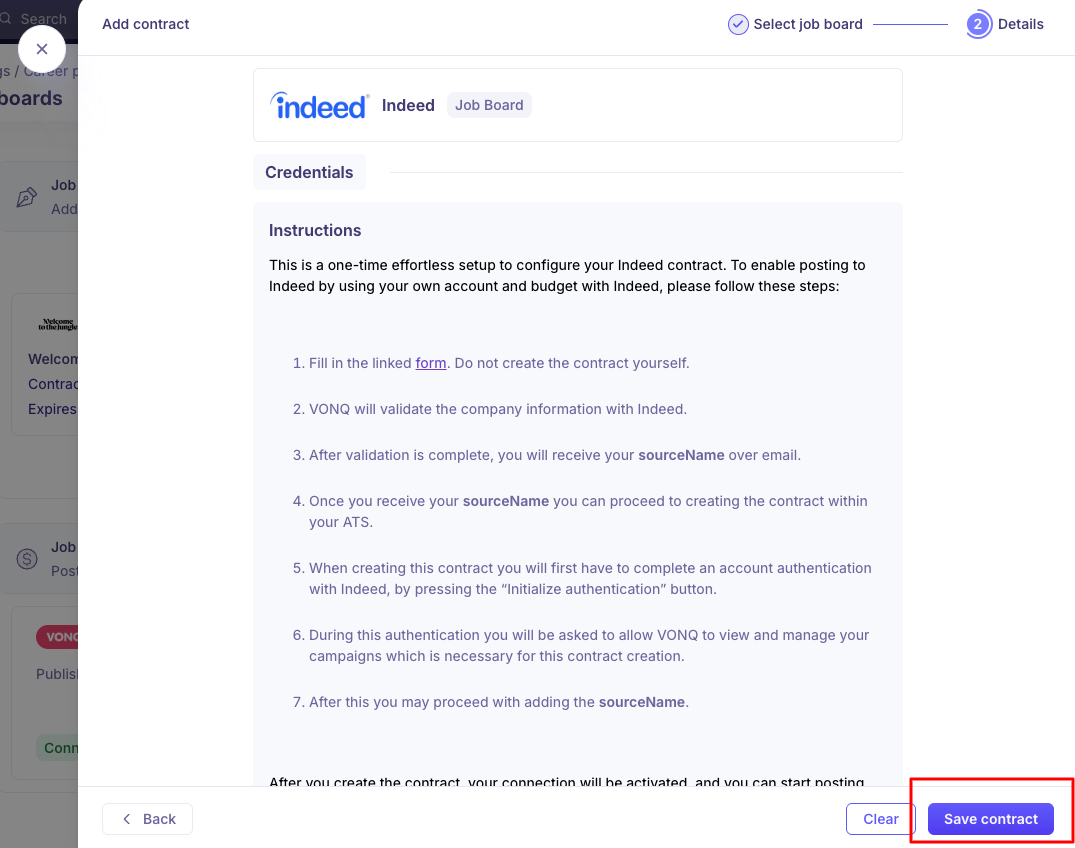This screenshot has height=848, width=1075.
Task: Close the Add contract panel
Action: (x=41, y=49)
